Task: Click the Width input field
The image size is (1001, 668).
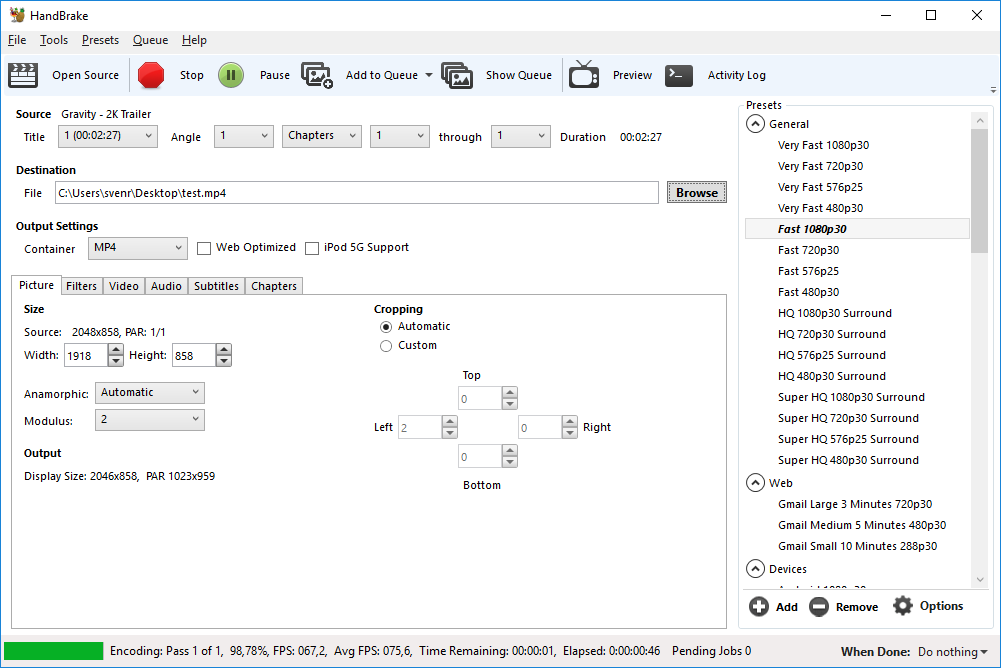Action: pos(86,356)
